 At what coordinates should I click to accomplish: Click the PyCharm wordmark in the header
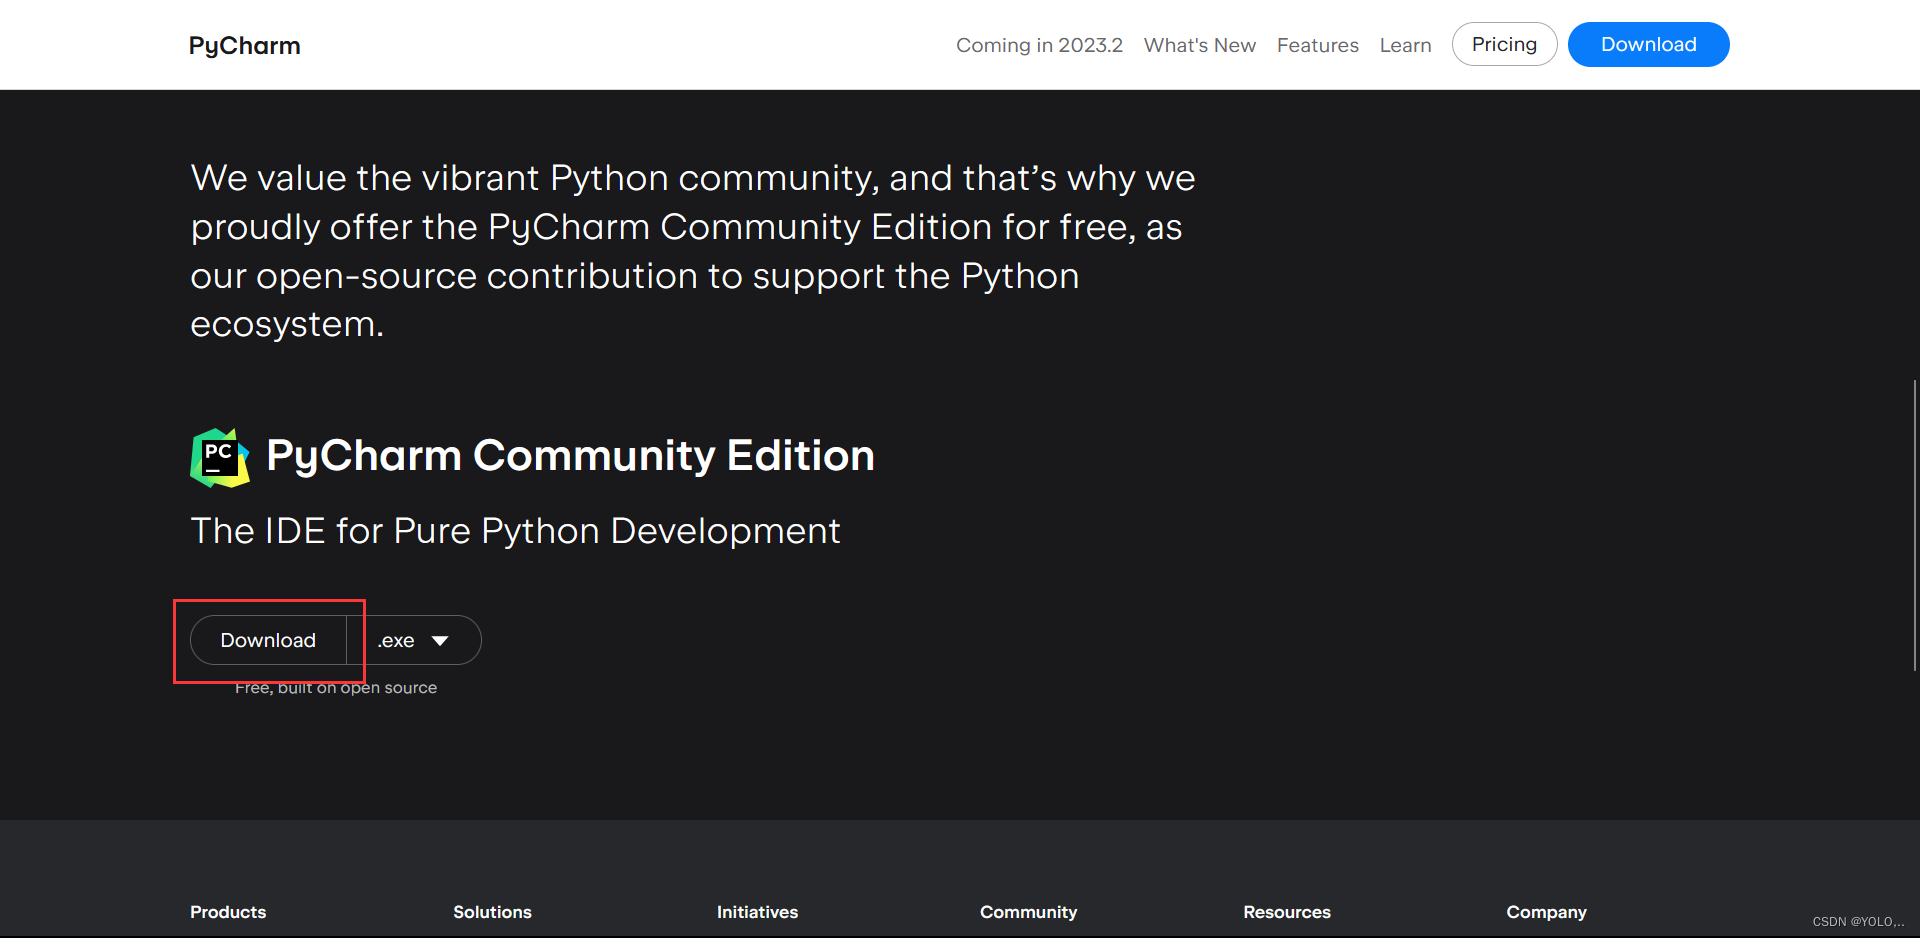[243, 45]
